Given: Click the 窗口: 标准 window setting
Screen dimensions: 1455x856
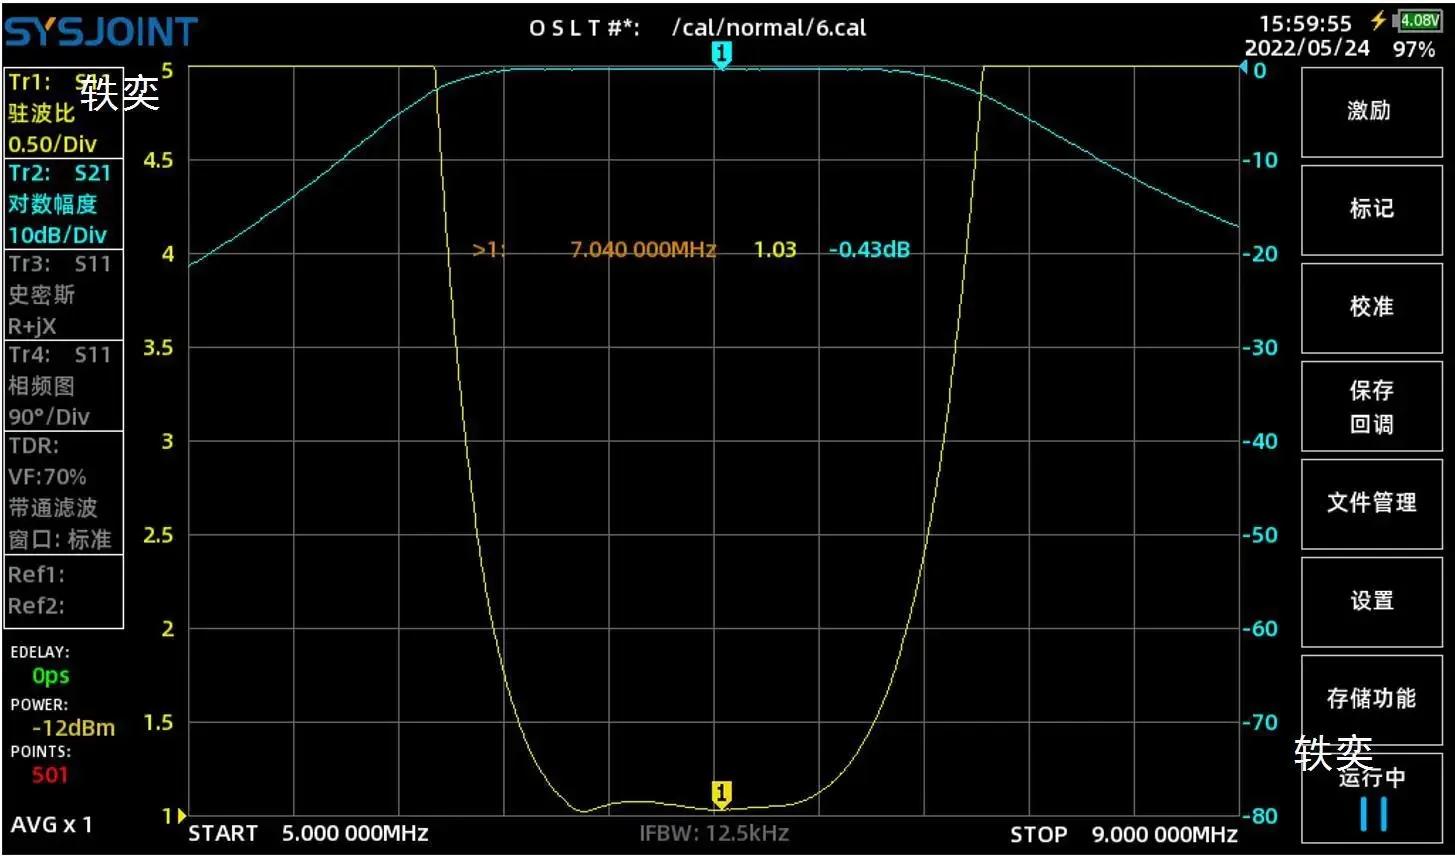Looking at the screenshot, I should pos(60,539).
